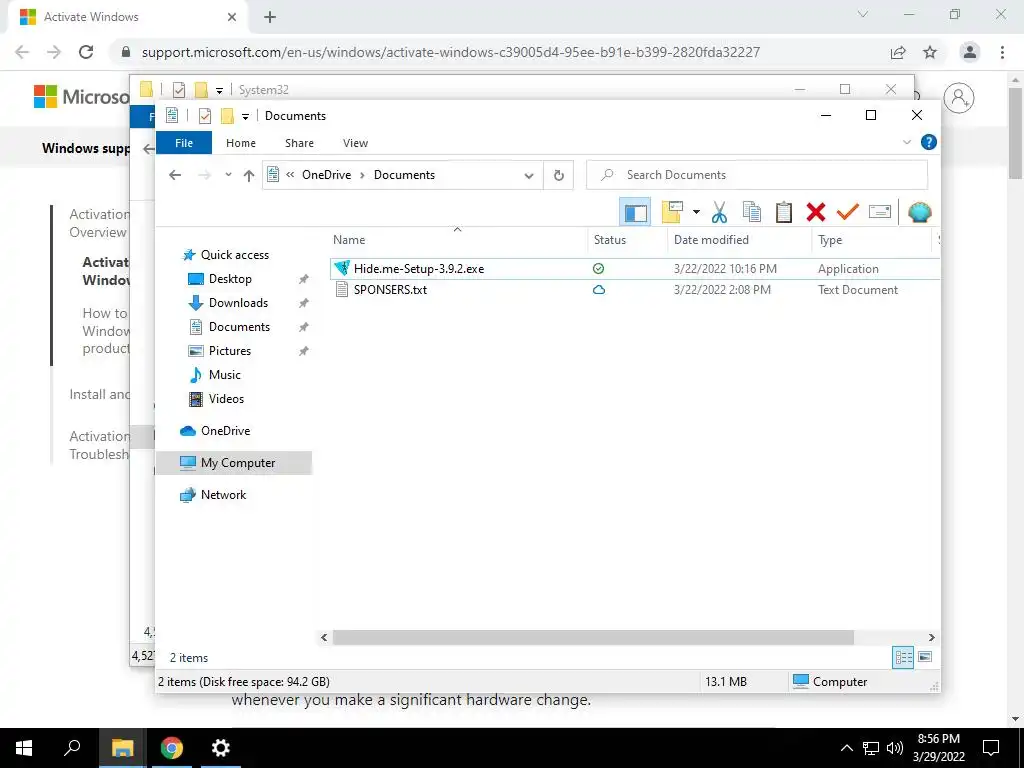1024x768 pixels.
Task: Open Downloads in Quick access
Action: coord(238,303)
